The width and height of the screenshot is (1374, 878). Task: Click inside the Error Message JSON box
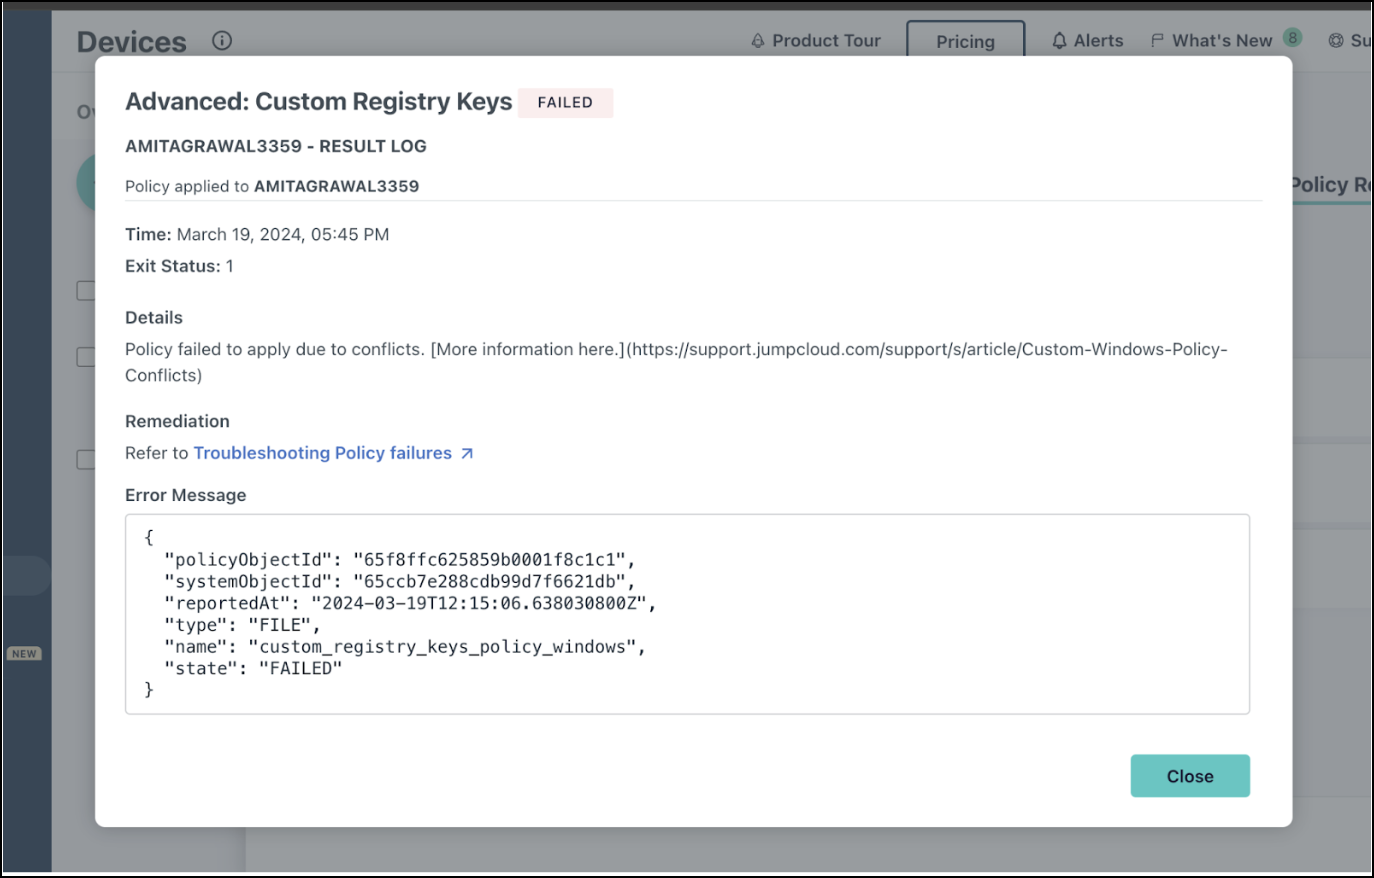pyautogui.click(x=687, y=613)
